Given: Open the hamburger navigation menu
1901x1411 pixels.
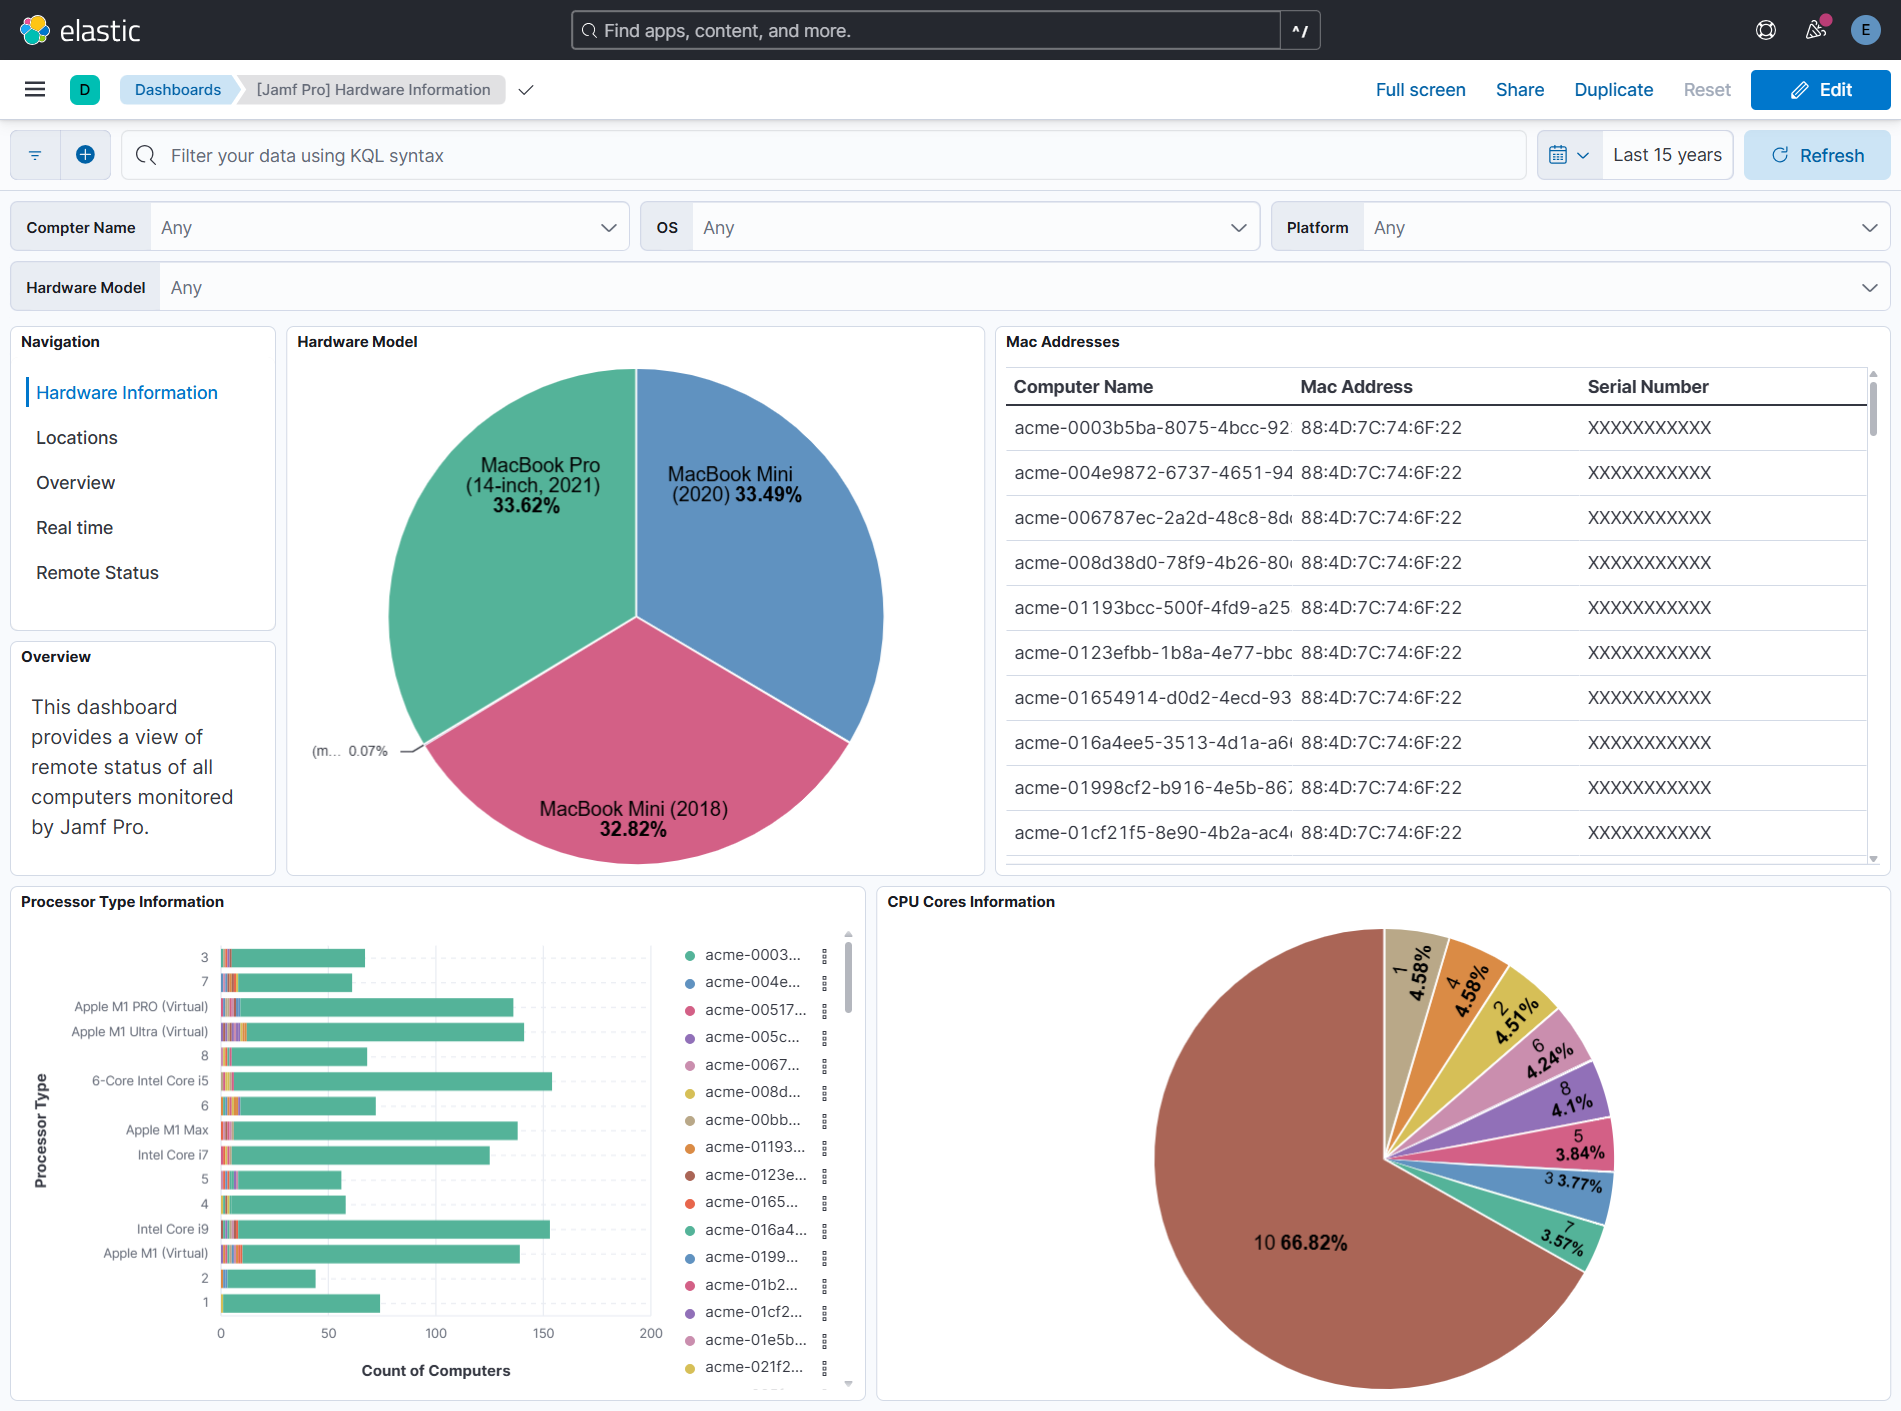Looking at the screenshot, I should pyautogui.click(x=35, y=90).
